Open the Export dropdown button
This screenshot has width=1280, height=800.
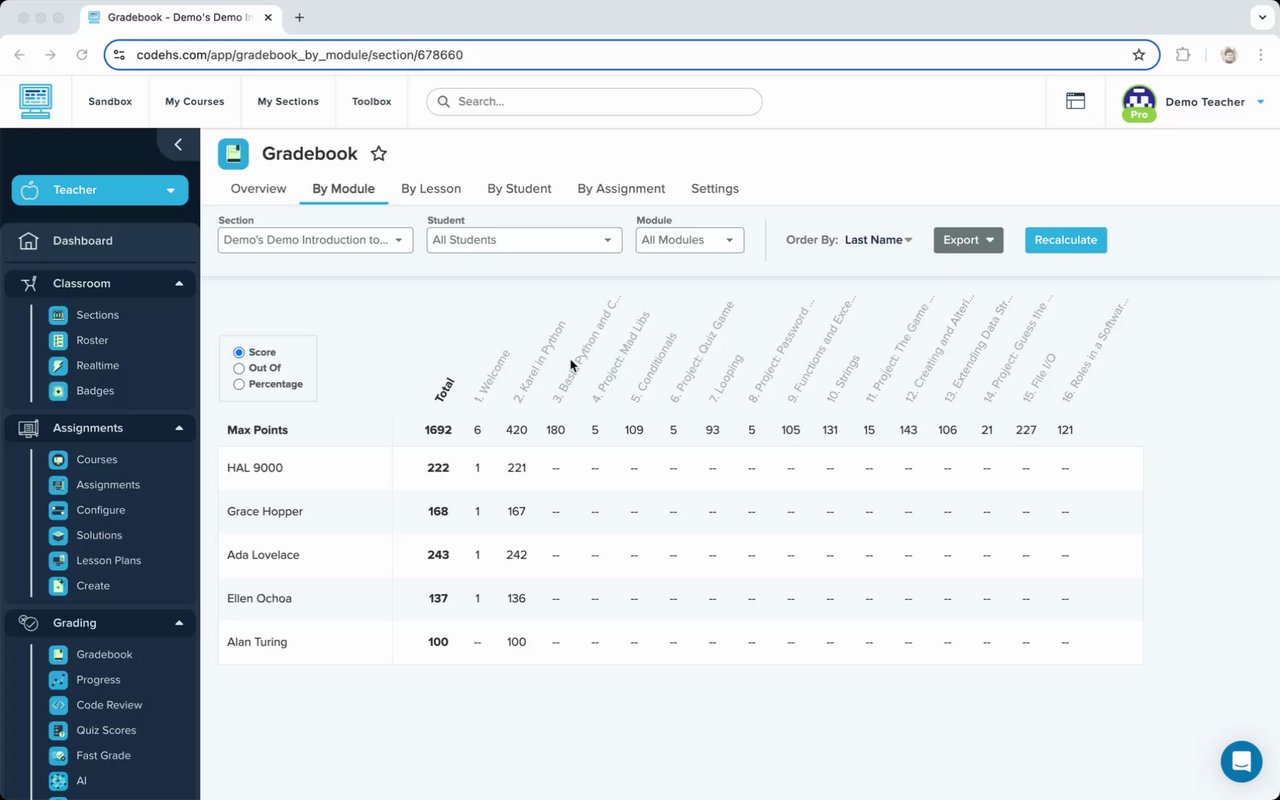point(968,240)
